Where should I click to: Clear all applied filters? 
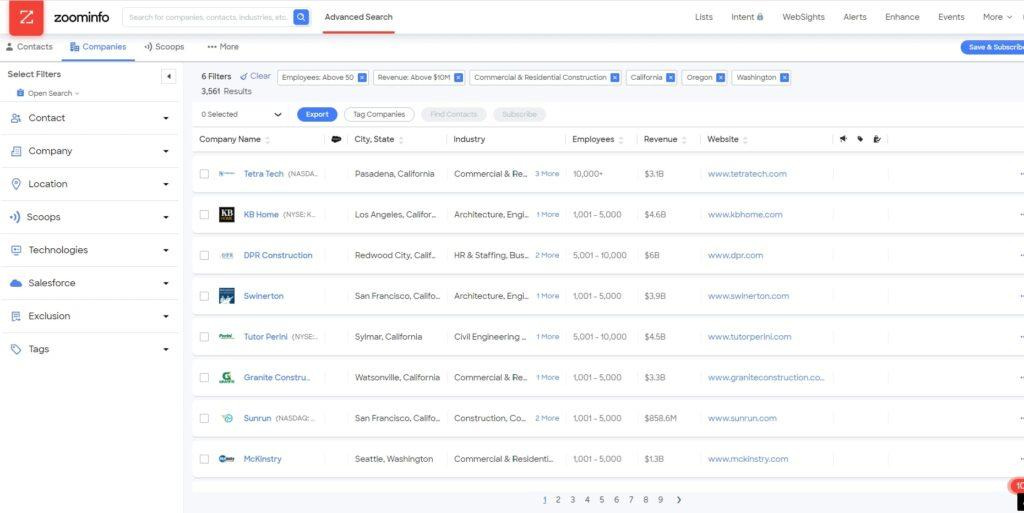coord(255,76)
